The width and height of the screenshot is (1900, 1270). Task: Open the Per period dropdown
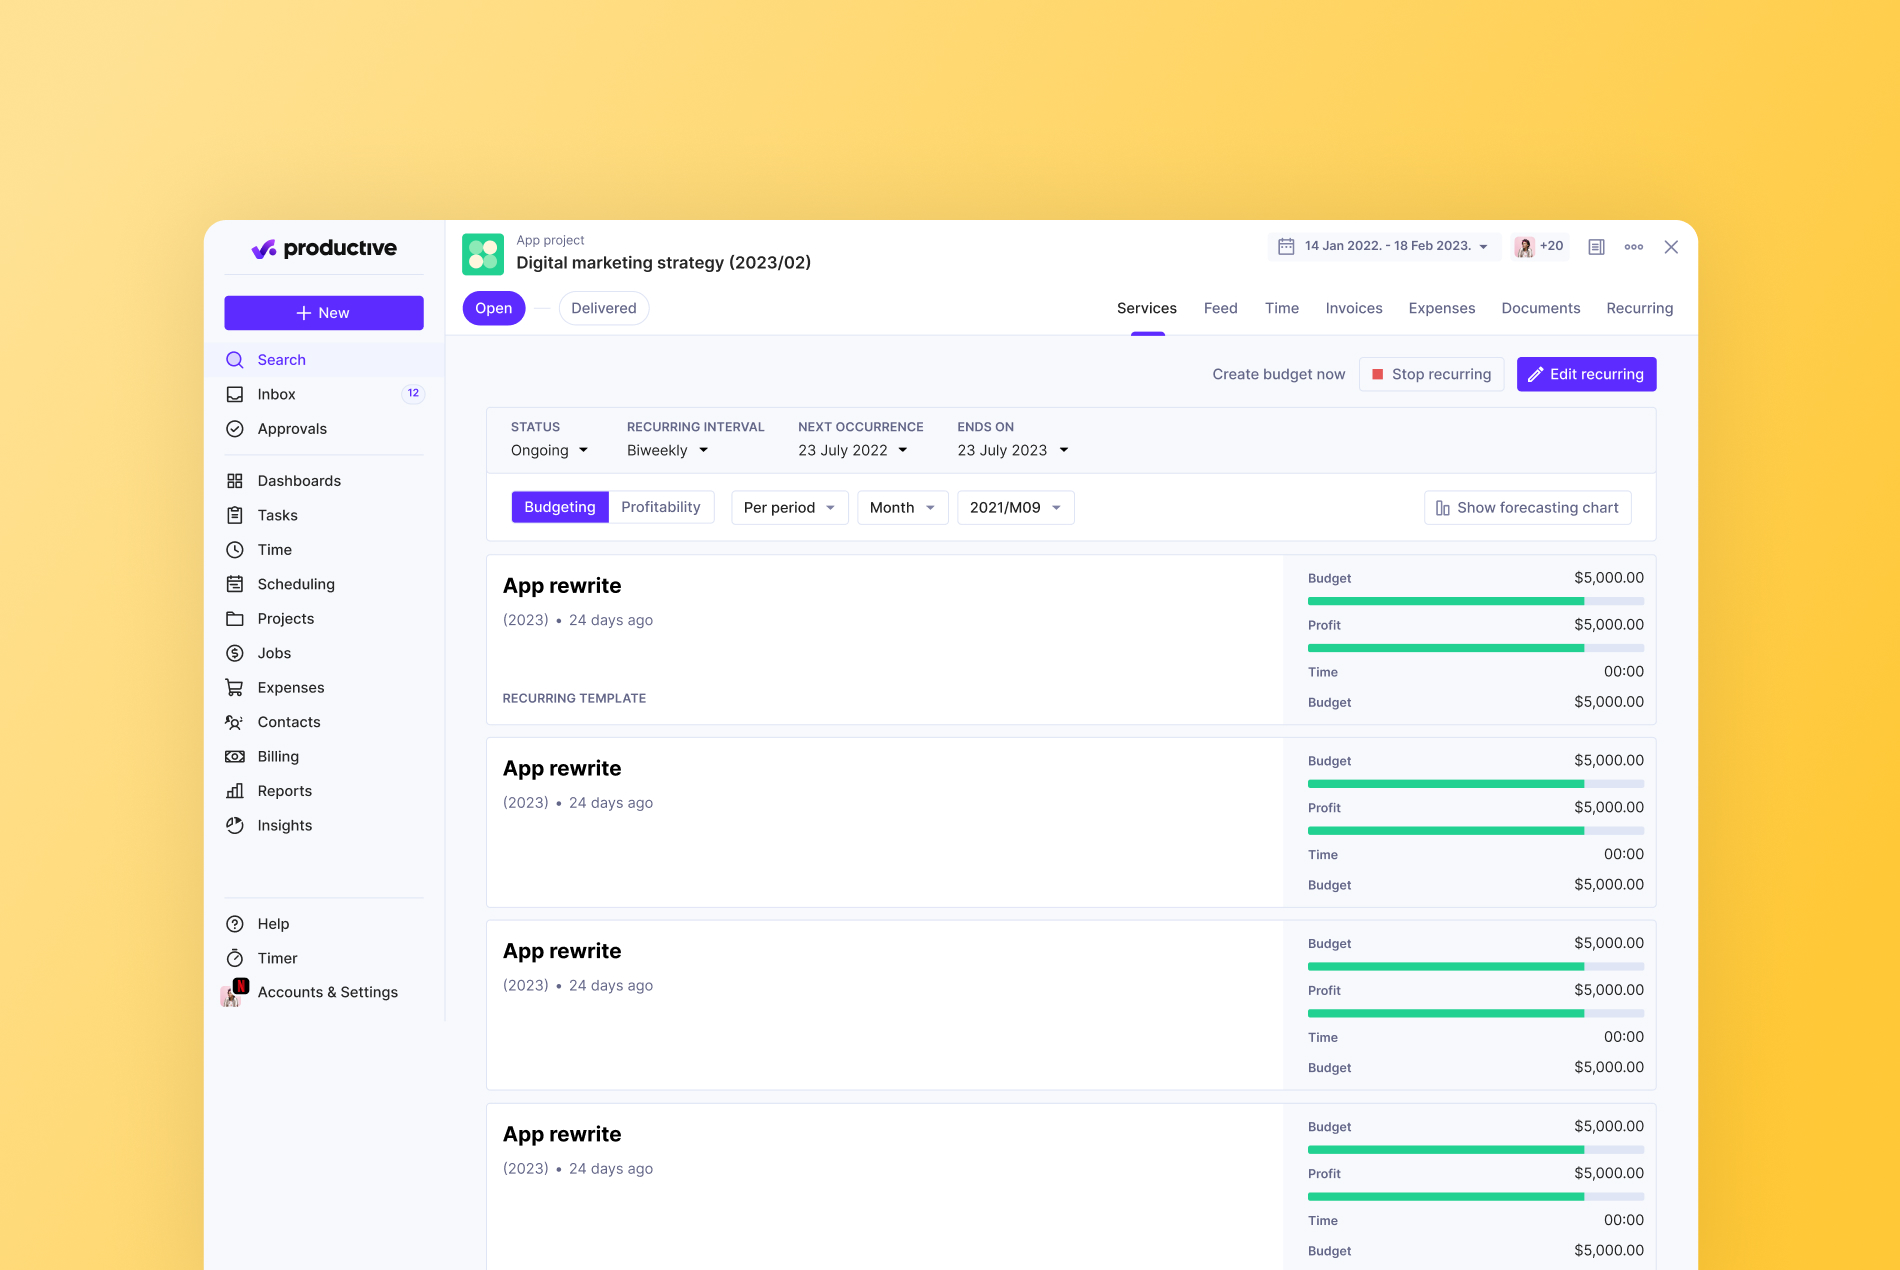[789, 507]
